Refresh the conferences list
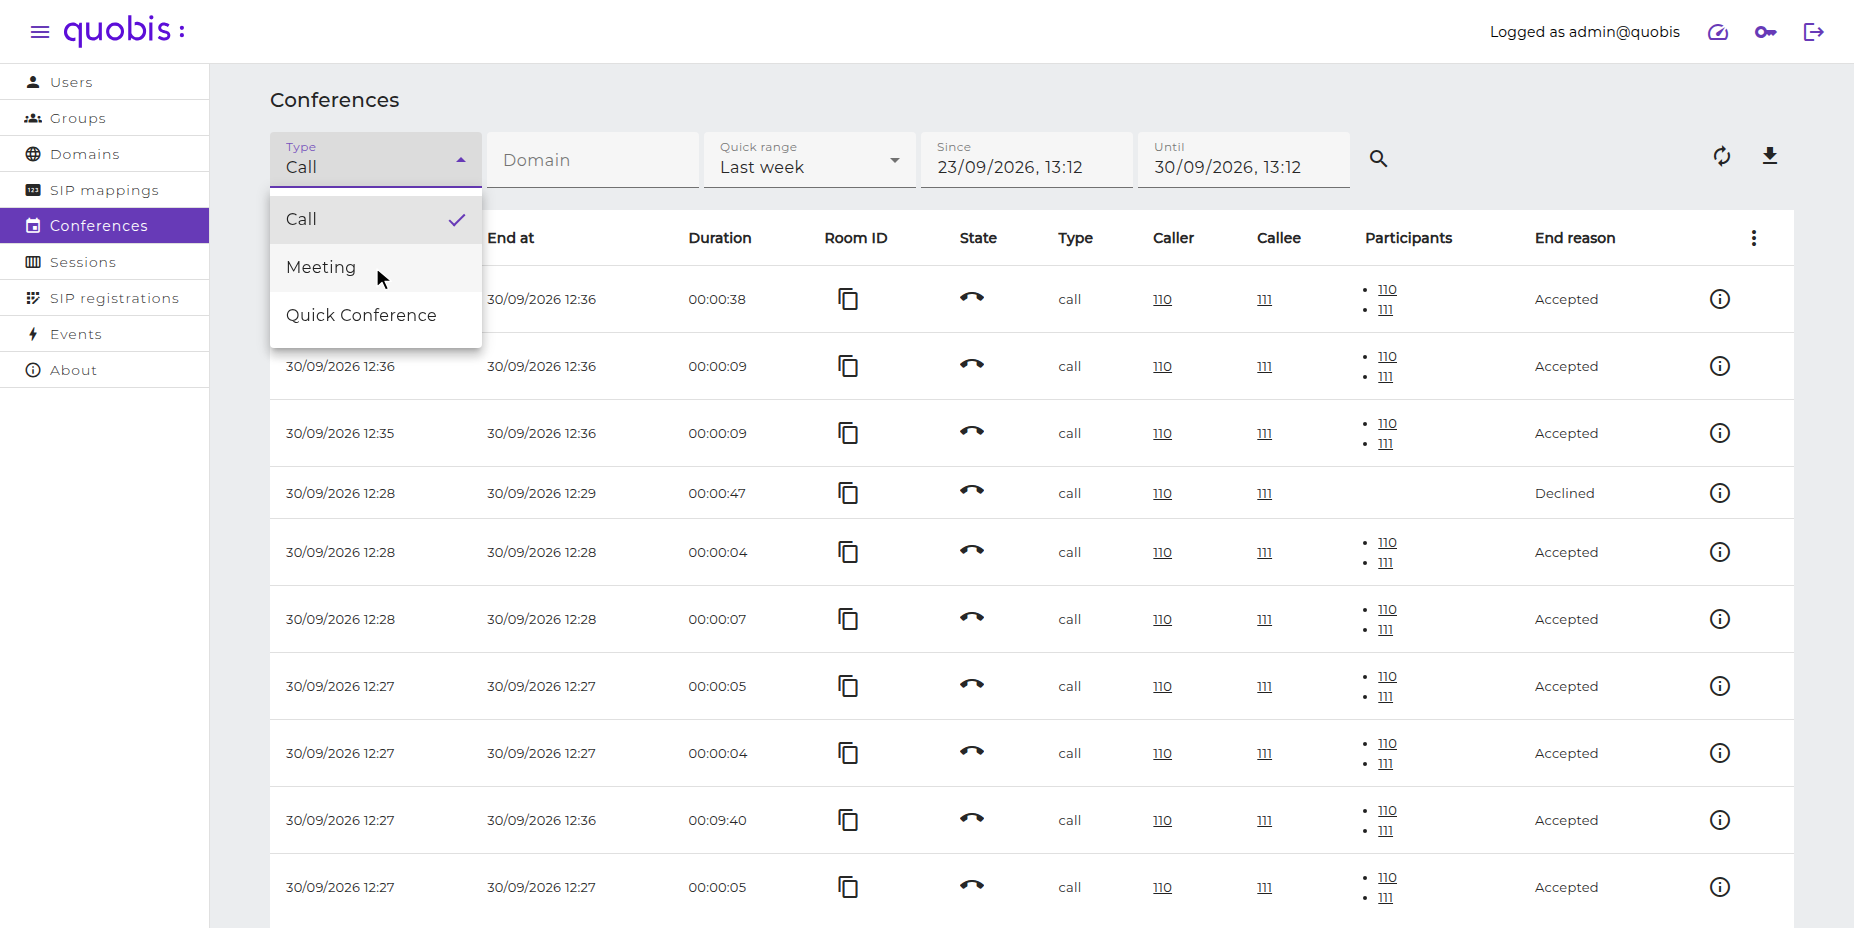 click(1722, 156)
